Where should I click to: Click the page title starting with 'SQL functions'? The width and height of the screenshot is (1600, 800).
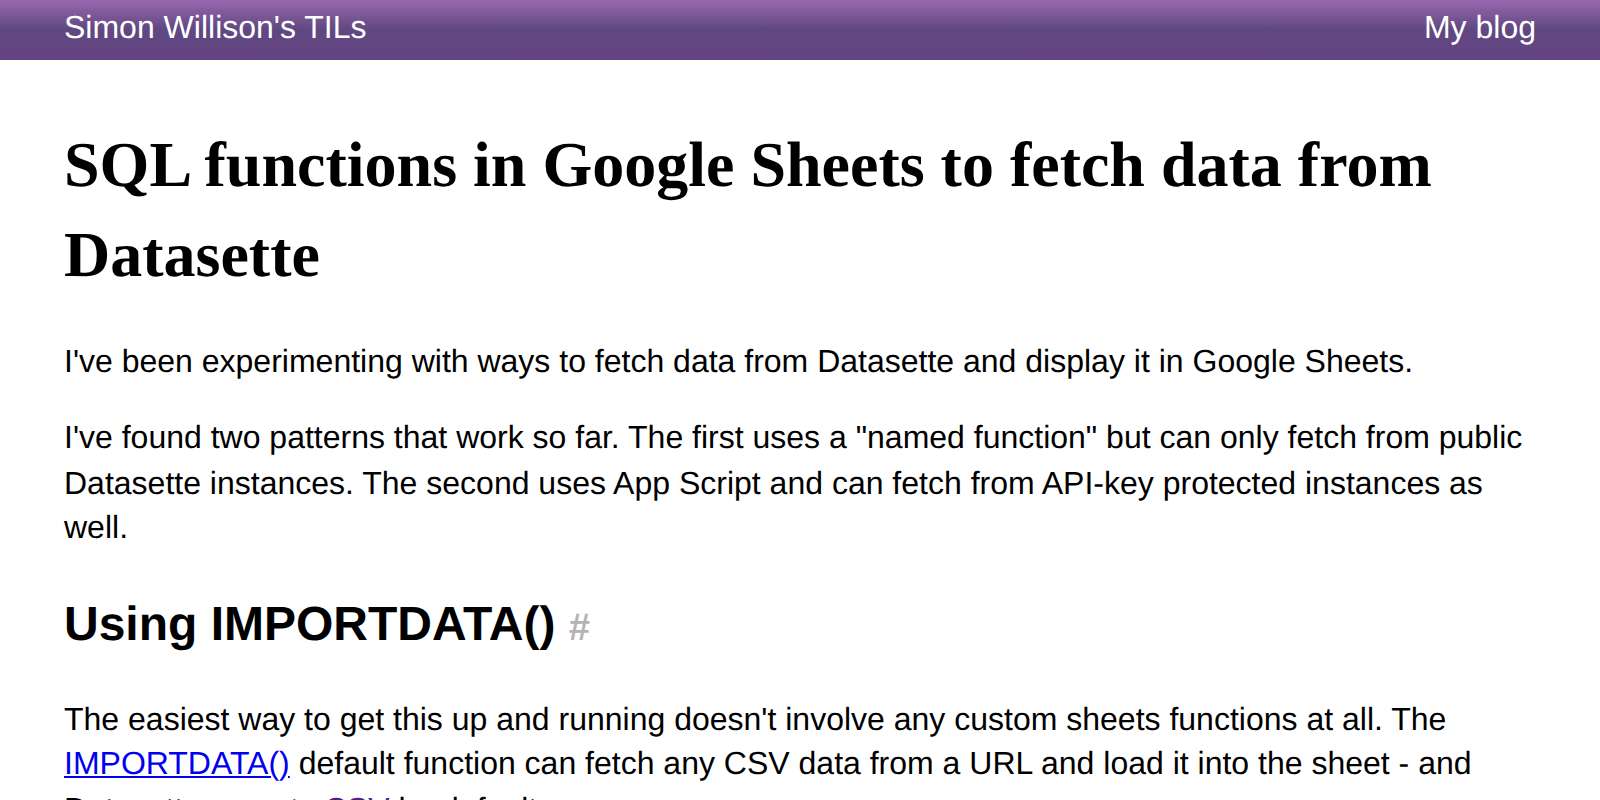748,210
